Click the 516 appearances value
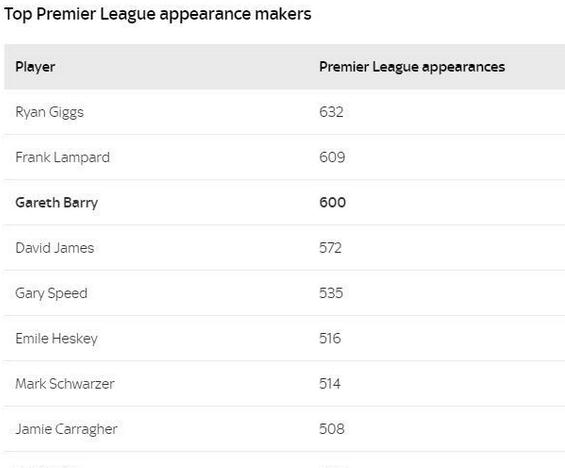The image size is (565, 468). point(330,338)
